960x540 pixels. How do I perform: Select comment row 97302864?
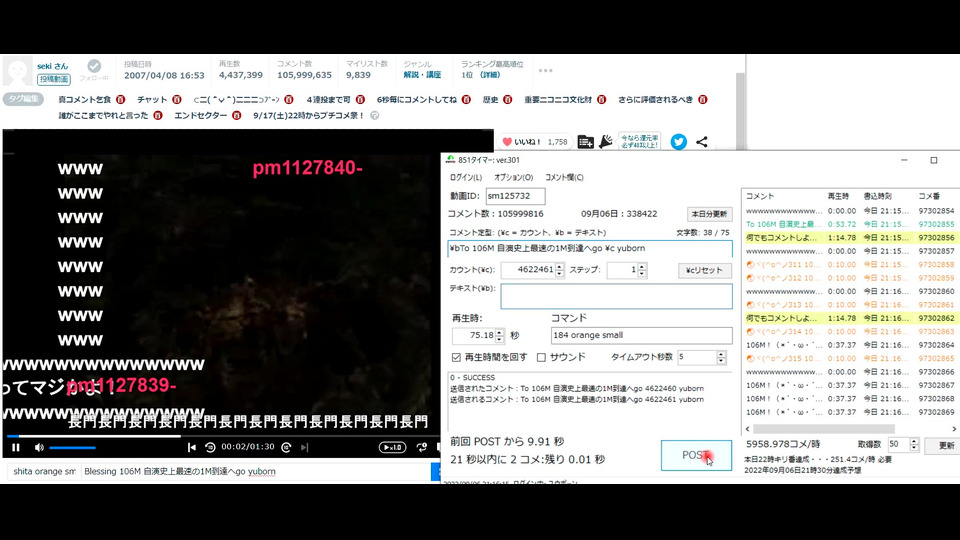(850, 345)
